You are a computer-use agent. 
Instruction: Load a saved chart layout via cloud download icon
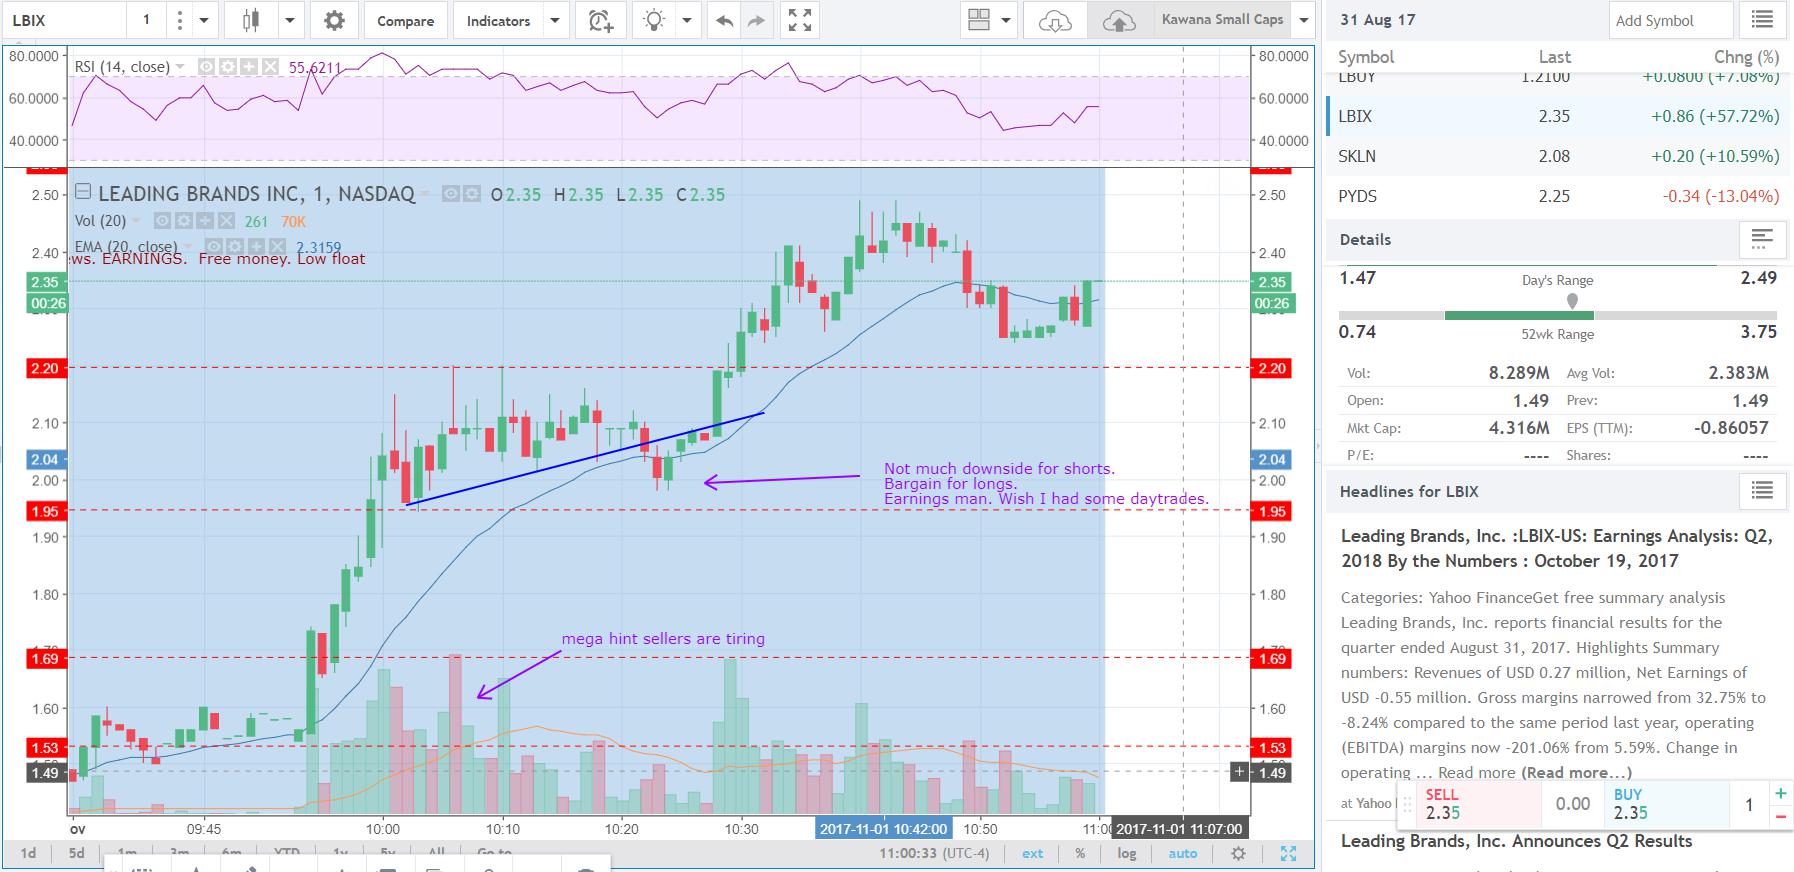coord(1055,20)
